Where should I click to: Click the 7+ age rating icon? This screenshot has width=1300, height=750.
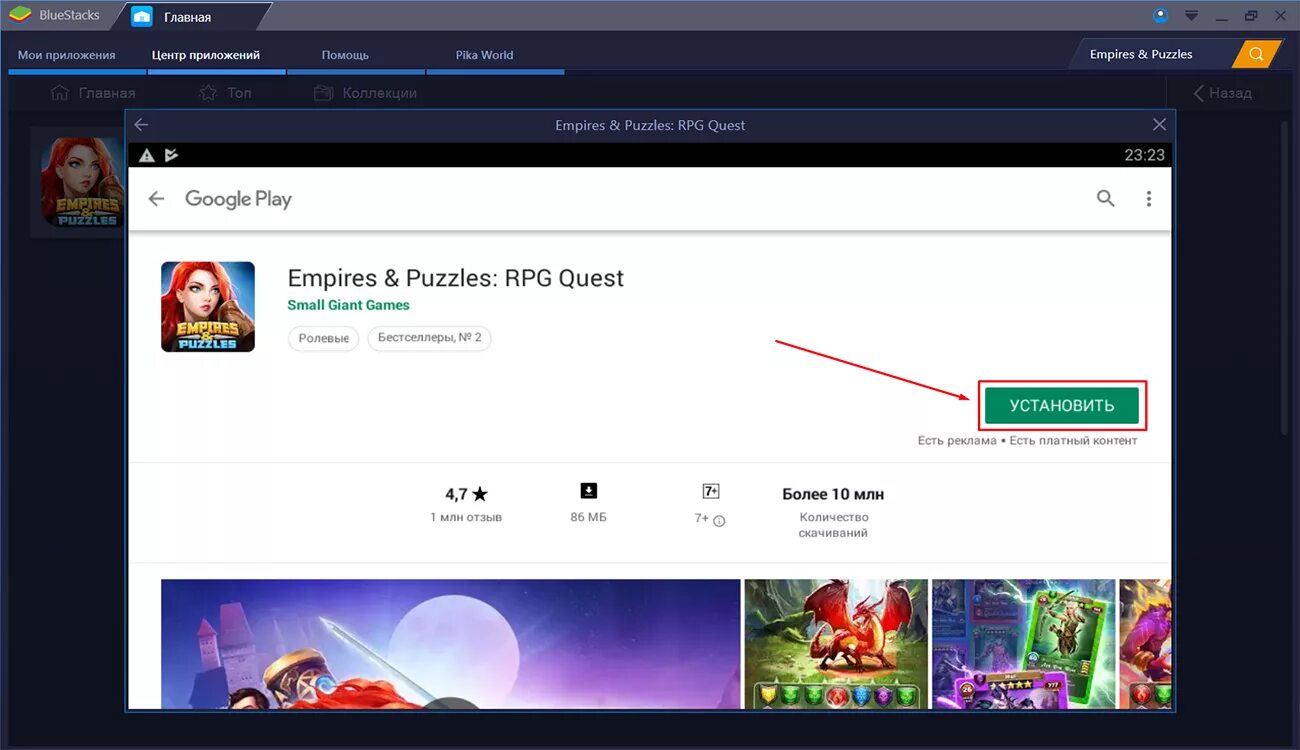[x=711, y=491]
